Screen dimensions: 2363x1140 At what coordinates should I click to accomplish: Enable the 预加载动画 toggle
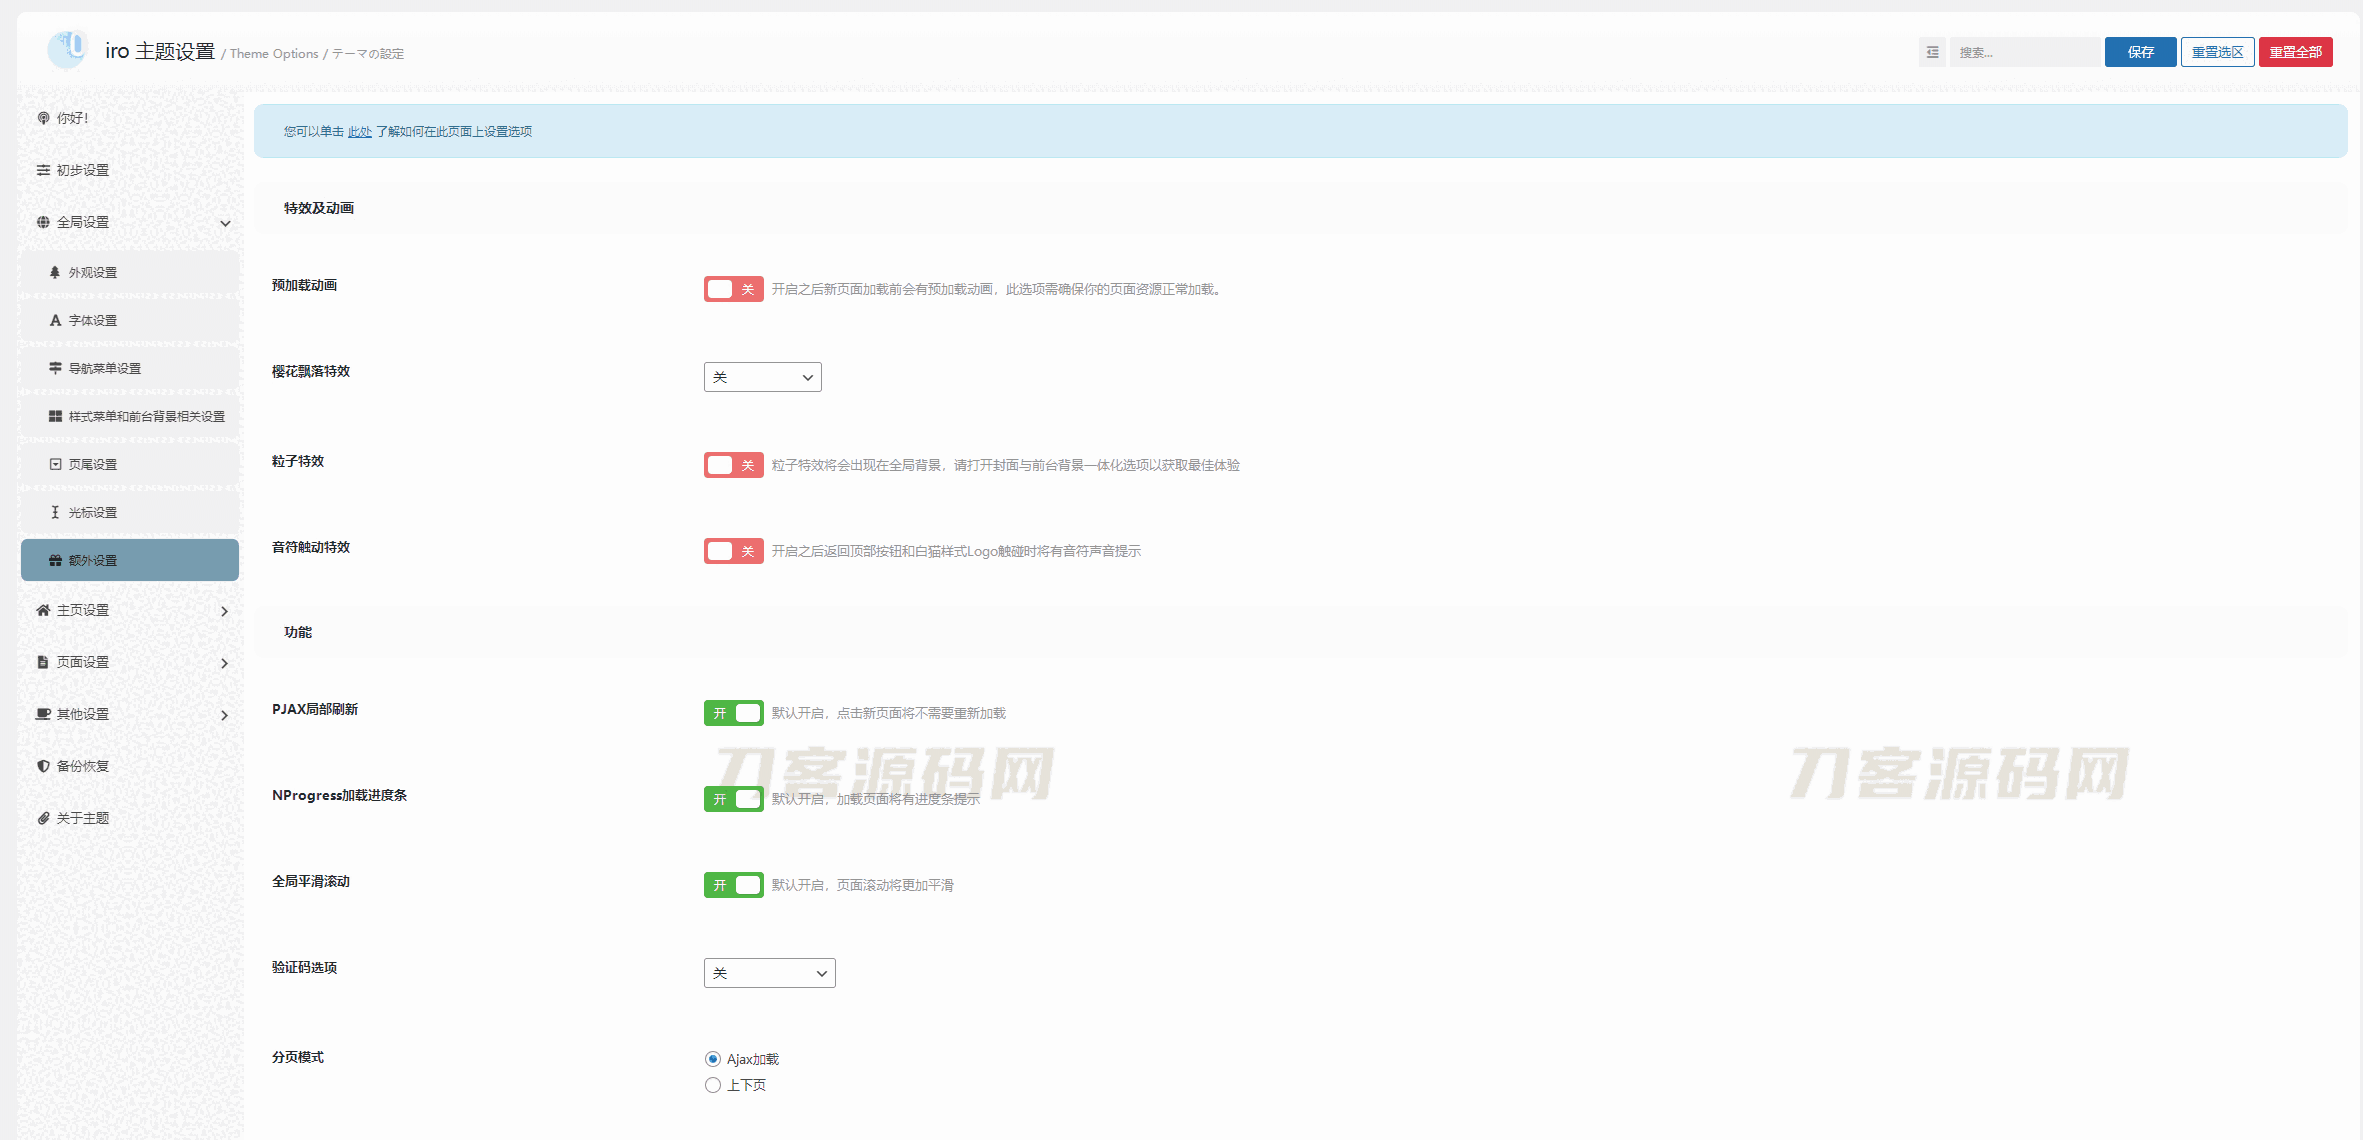click(x=733, y=289)
